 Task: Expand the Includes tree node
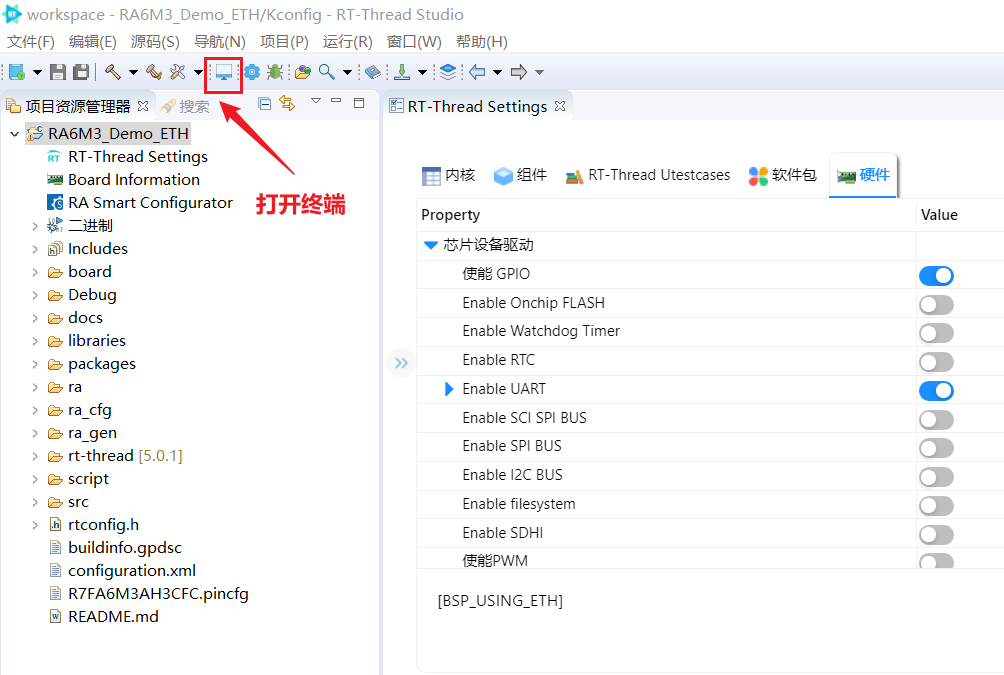[35, 249]
